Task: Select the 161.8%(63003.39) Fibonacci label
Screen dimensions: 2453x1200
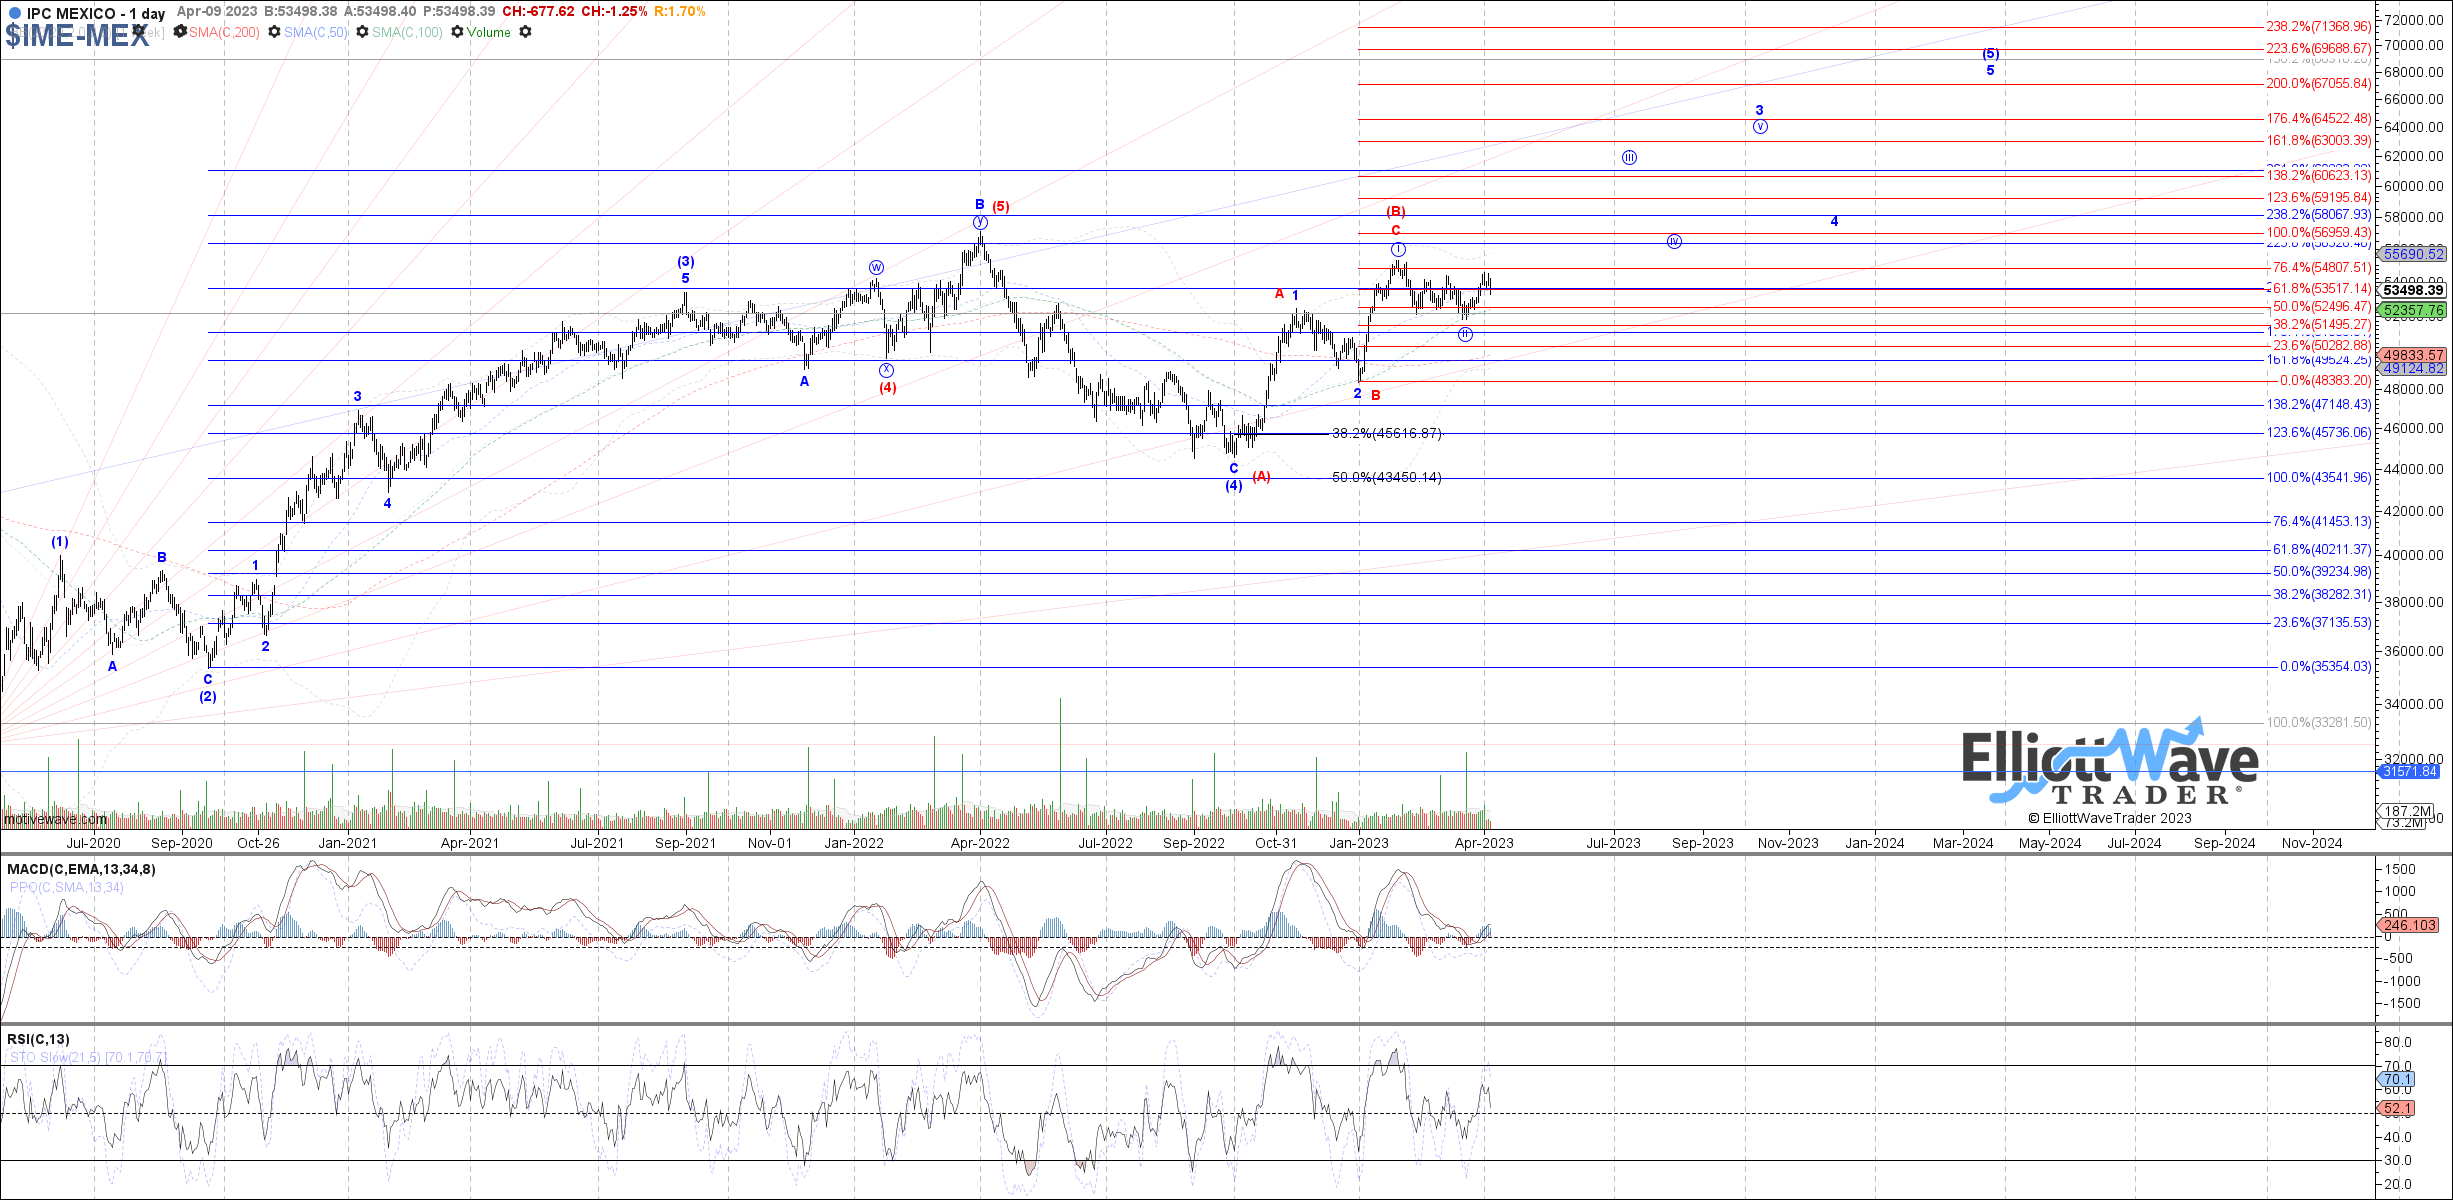Action: pos(2319,141)
